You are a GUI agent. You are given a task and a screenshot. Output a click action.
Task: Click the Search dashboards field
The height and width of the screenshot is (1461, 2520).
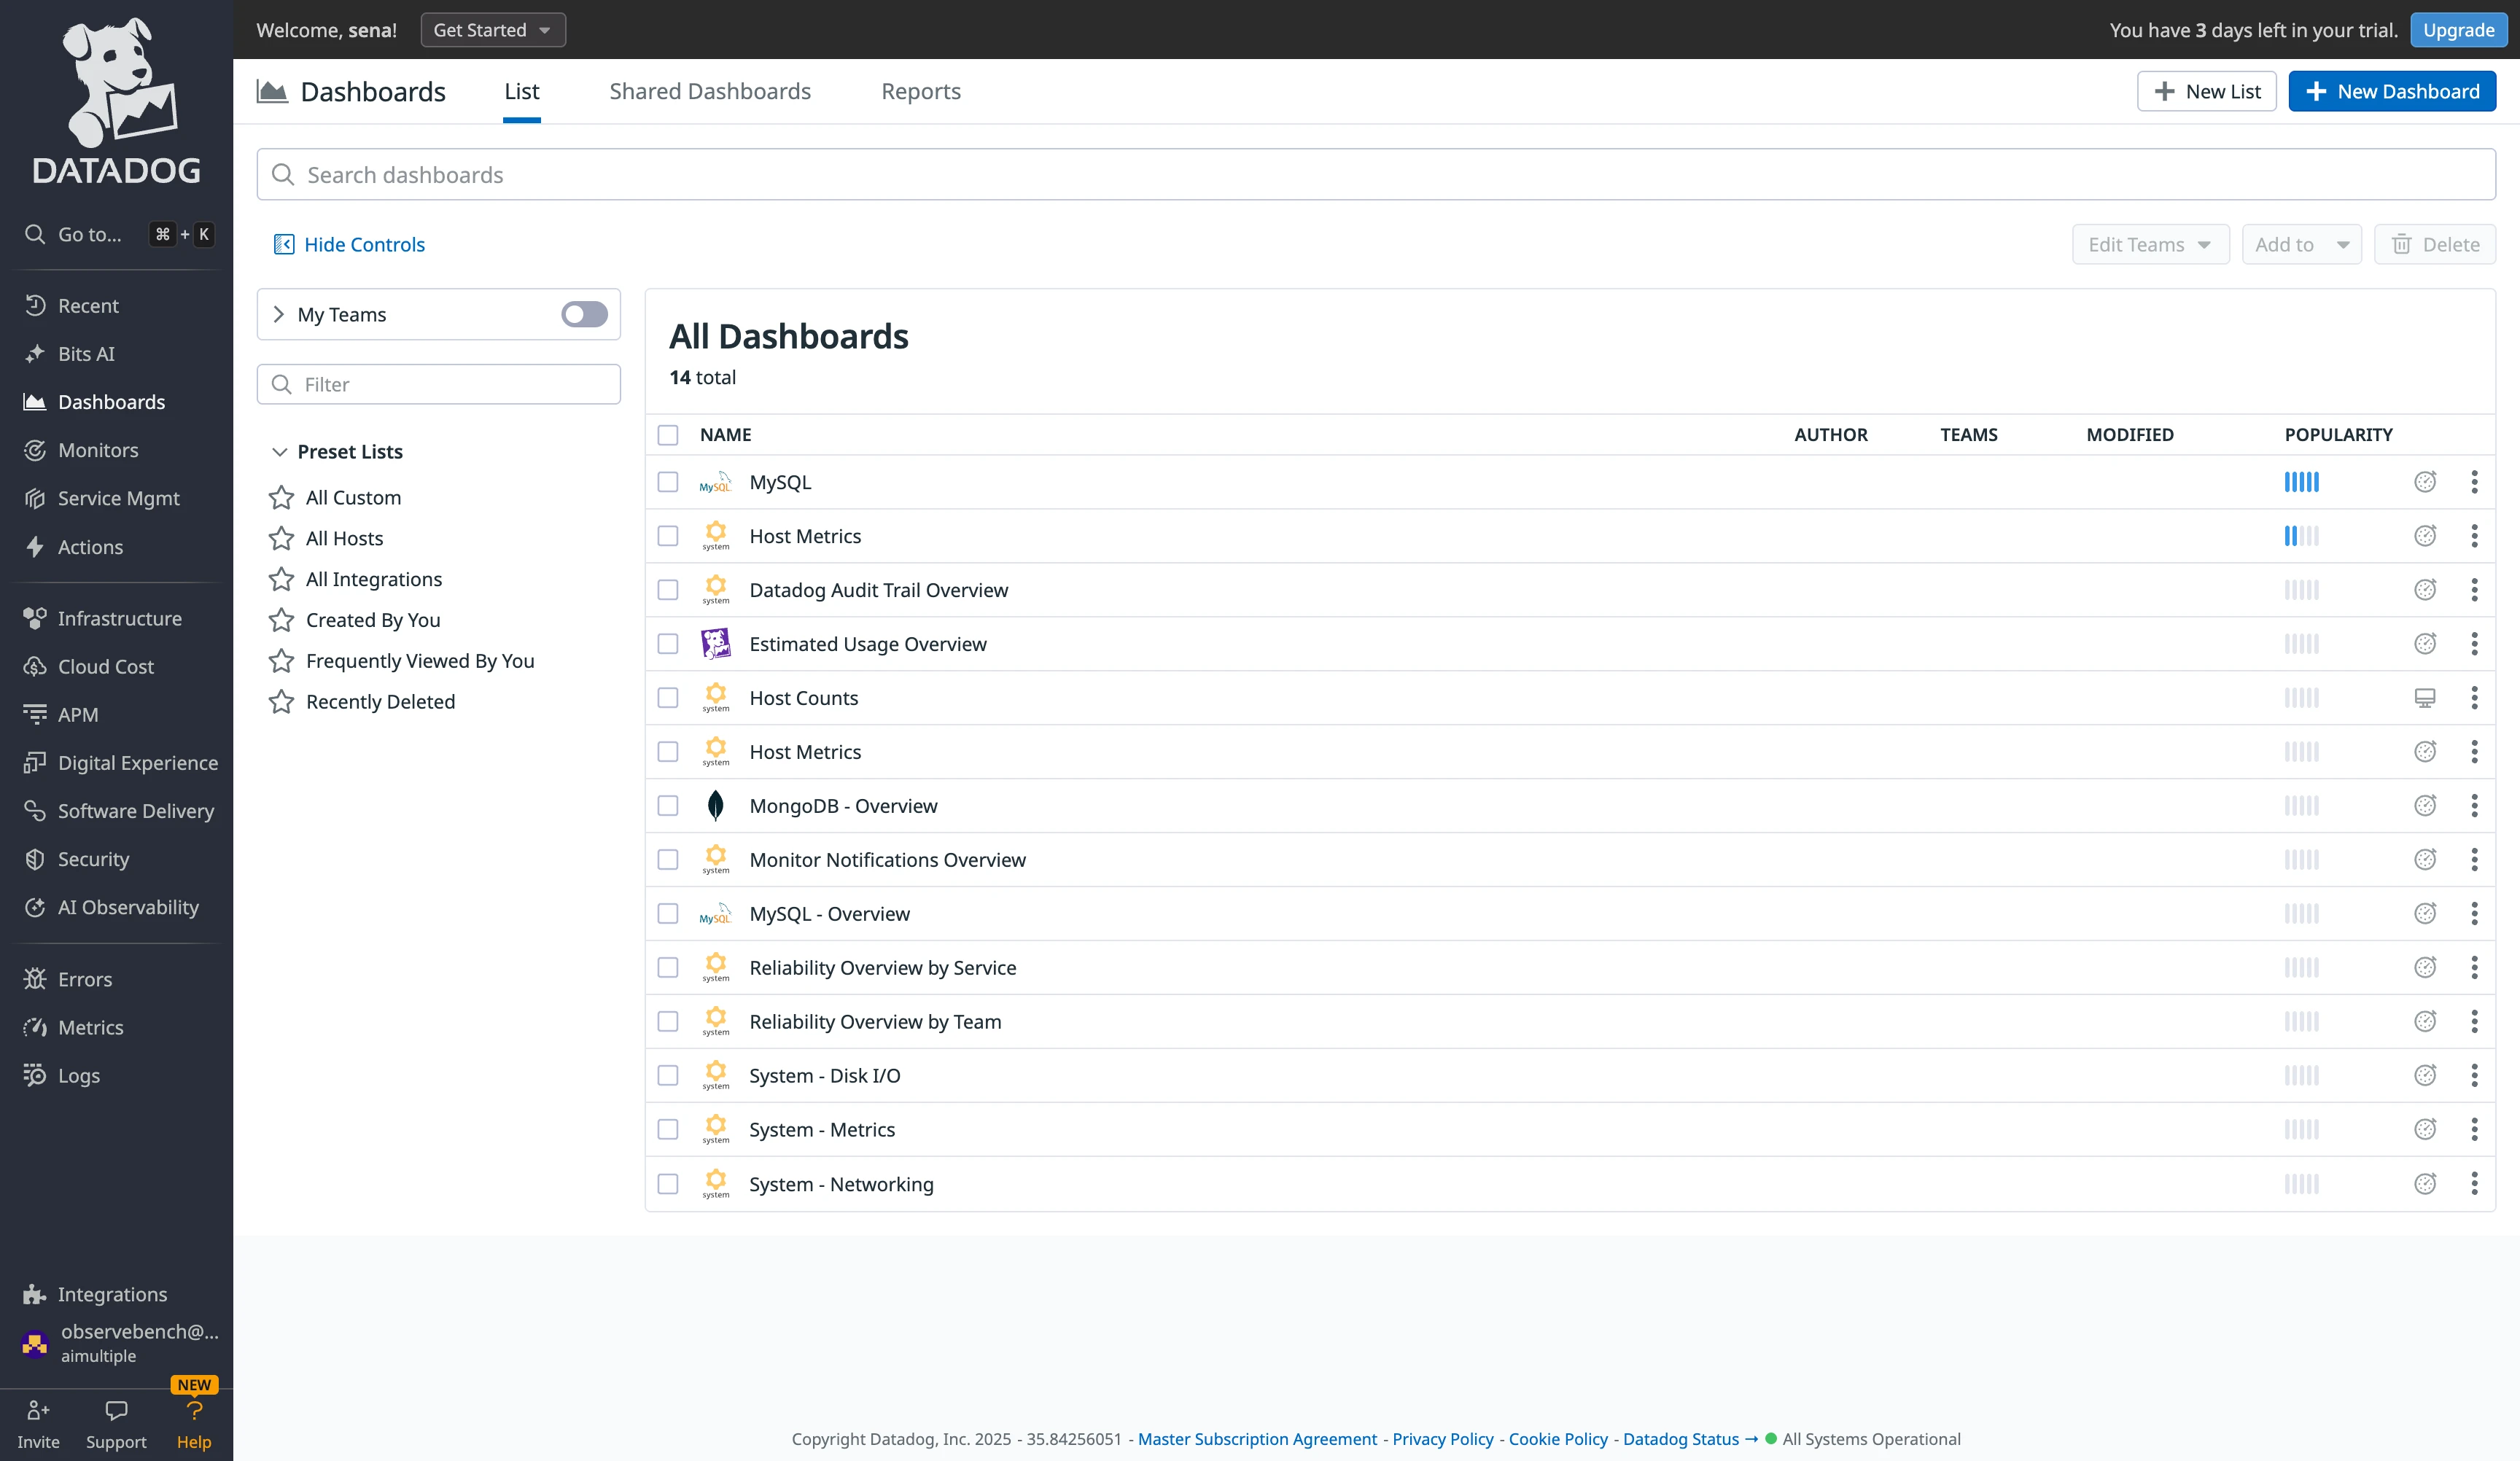click(1375, 174)
